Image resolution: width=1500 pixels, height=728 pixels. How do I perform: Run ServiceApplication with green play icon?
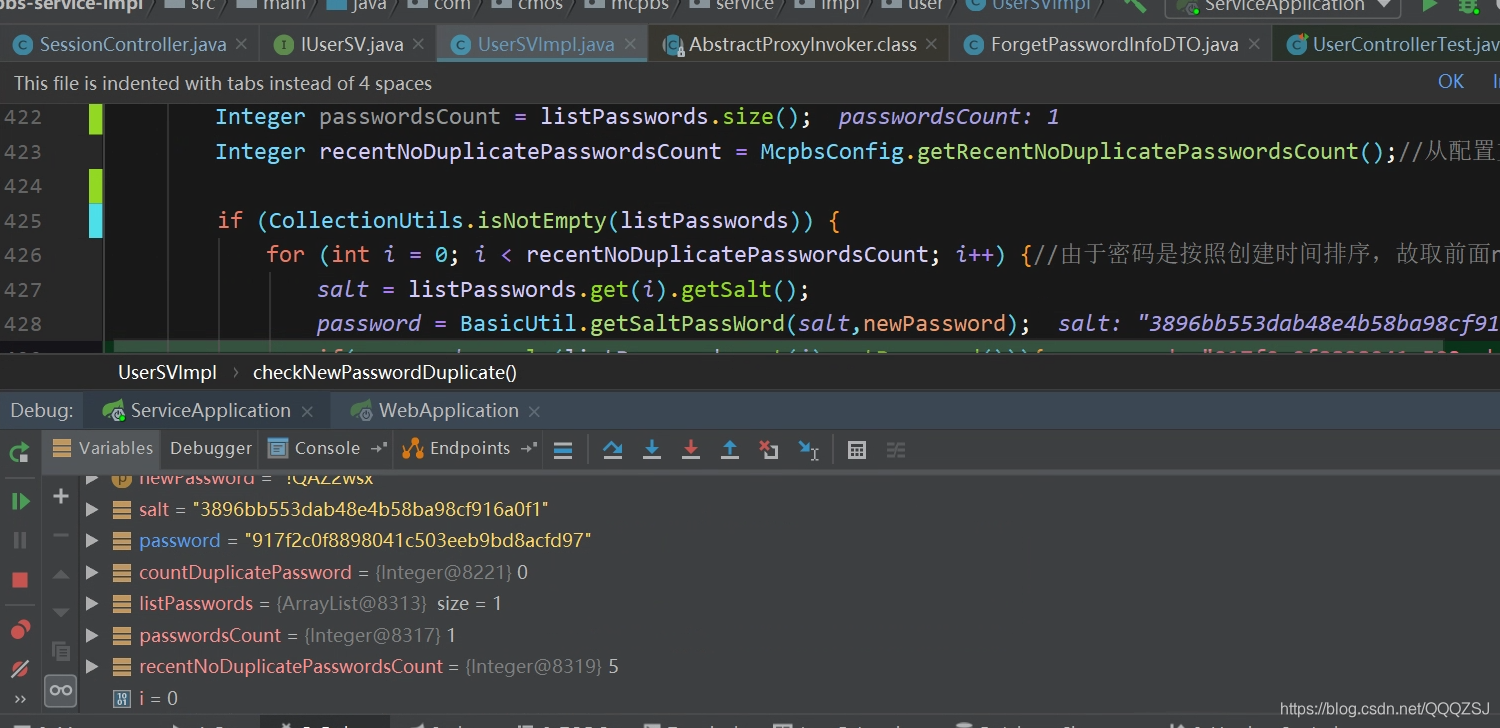pos(1430,5)
